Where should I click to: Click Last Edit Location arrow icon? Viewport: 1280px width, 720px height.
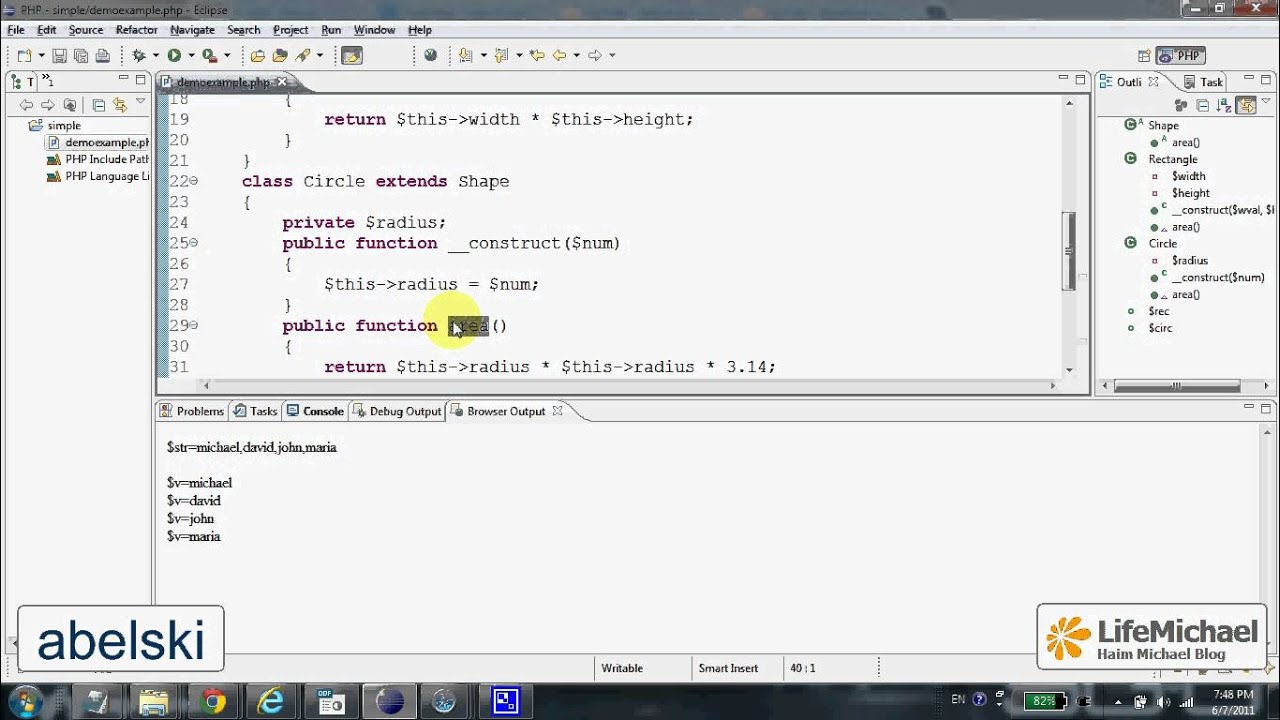[x=537, y=56]
